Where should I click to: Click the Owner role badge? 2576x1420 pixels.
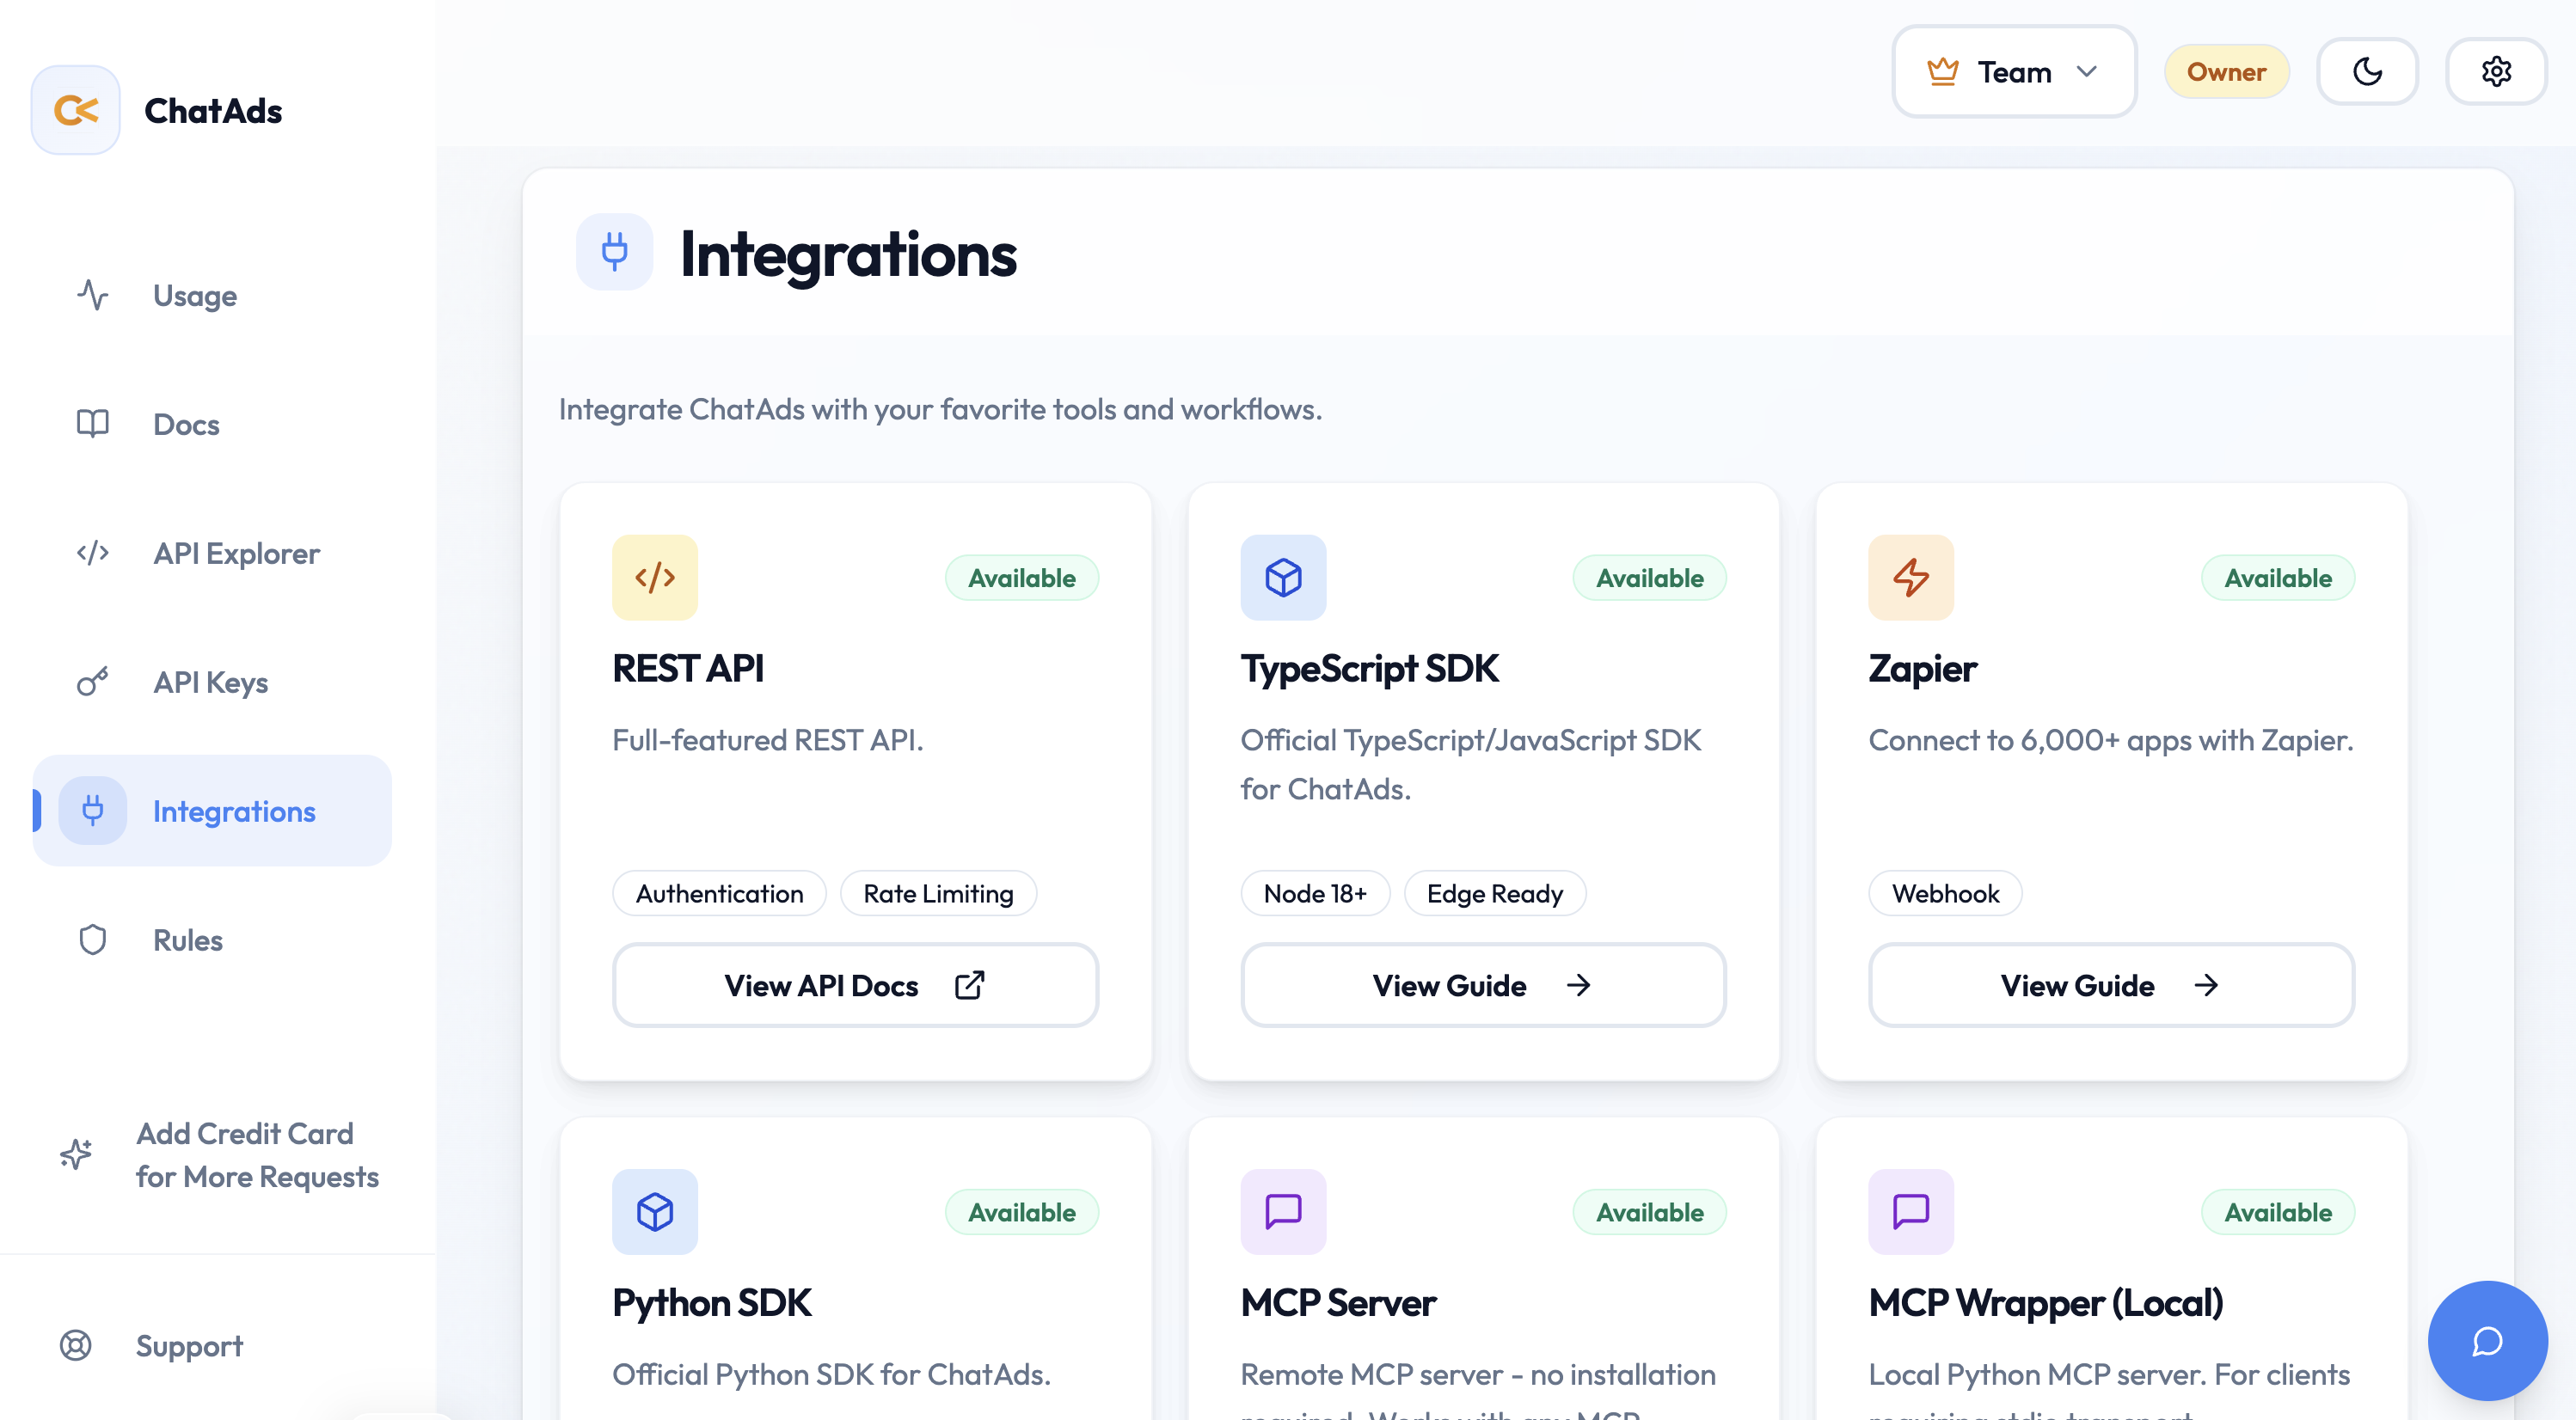(x=2226, y=72)
